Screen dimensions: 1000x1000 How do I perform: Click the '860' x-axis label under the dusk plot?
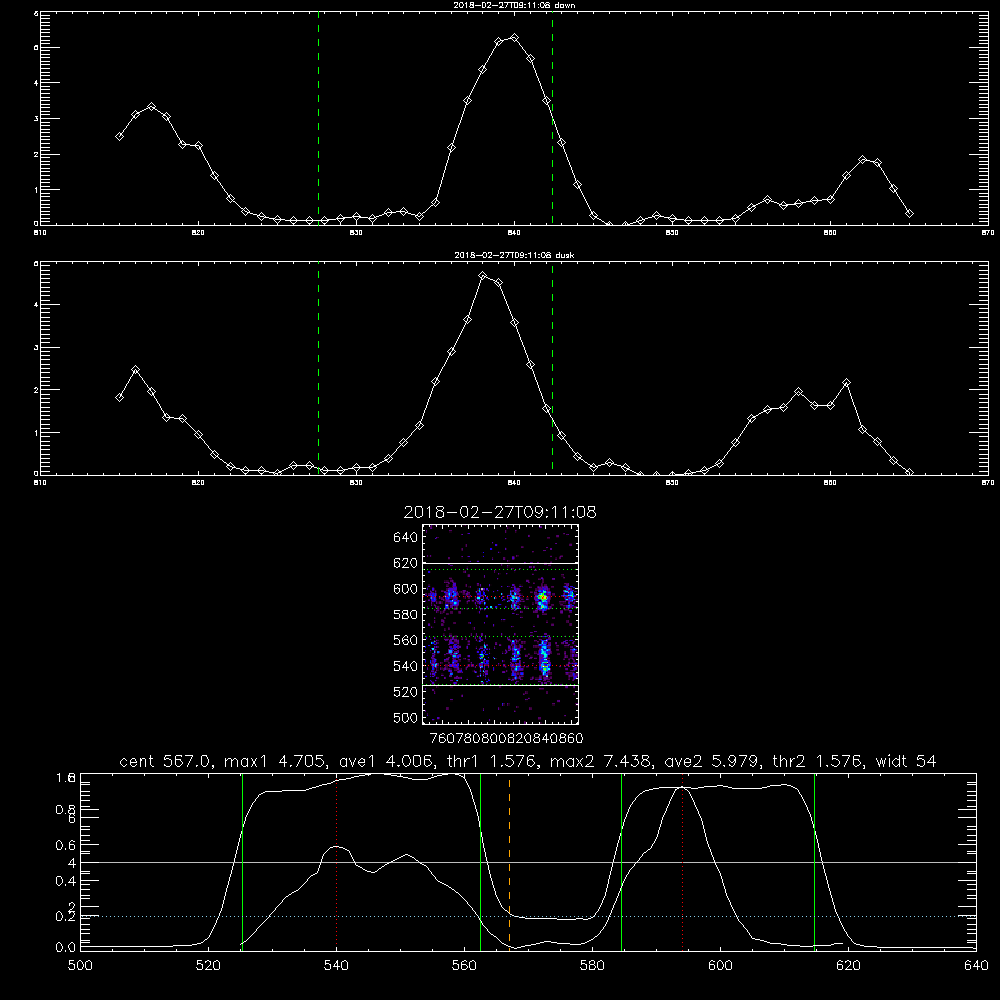(x=830, y=483)
